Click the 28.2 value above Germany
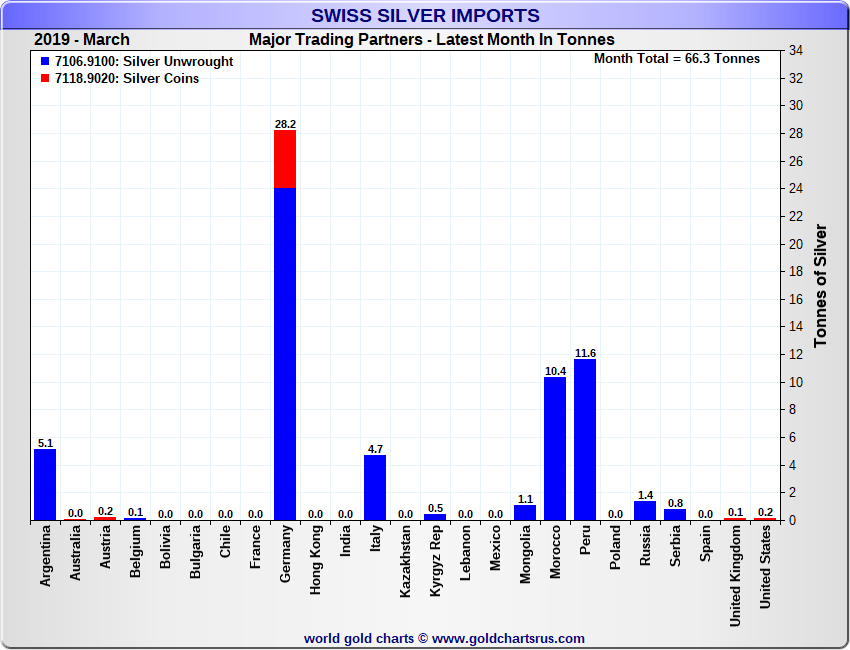Screen dimensions: 850x650 [x=285, y=124]
